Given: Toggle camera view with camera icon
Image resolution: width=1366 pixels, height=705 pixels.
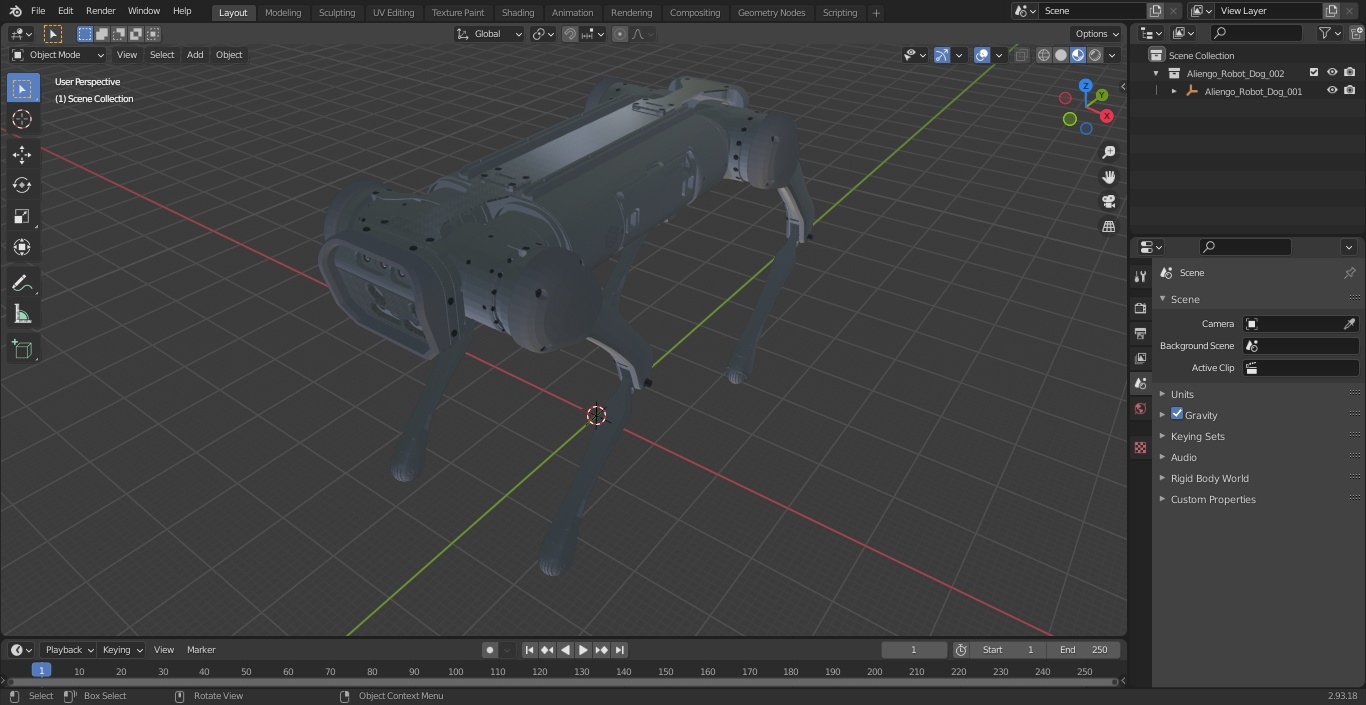Looking at the screenshot, I should tap(1108, 202).
